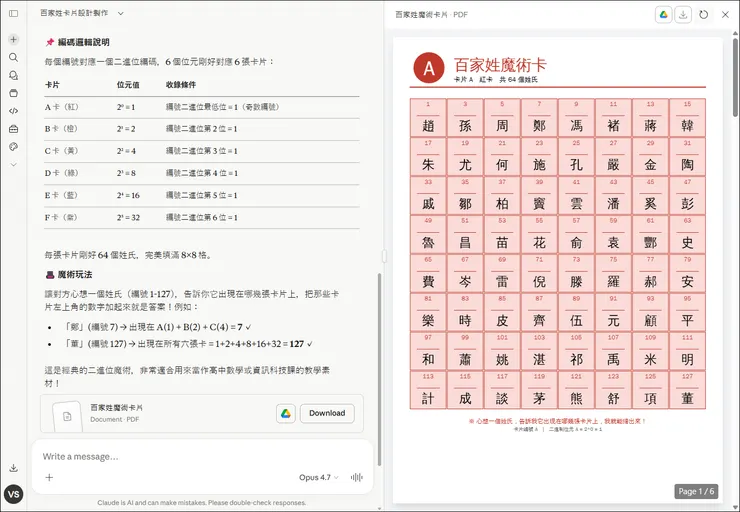The width and height of the screenshot is (740, 512).
Task: Click card cell 79 安
Action: tap(687, 274)
